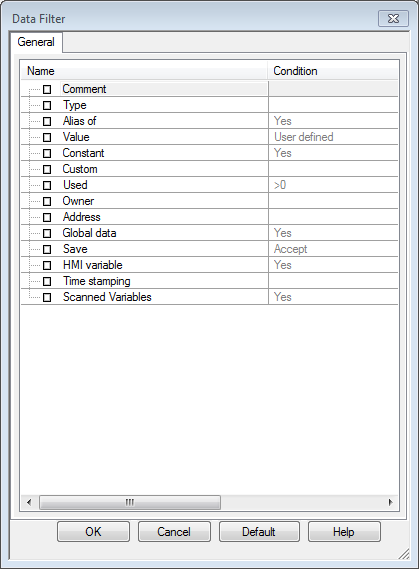This screenshot has height=569, width=419.
Task: Open the Save condition cell showing Accept
Action: tap(333, 249)
